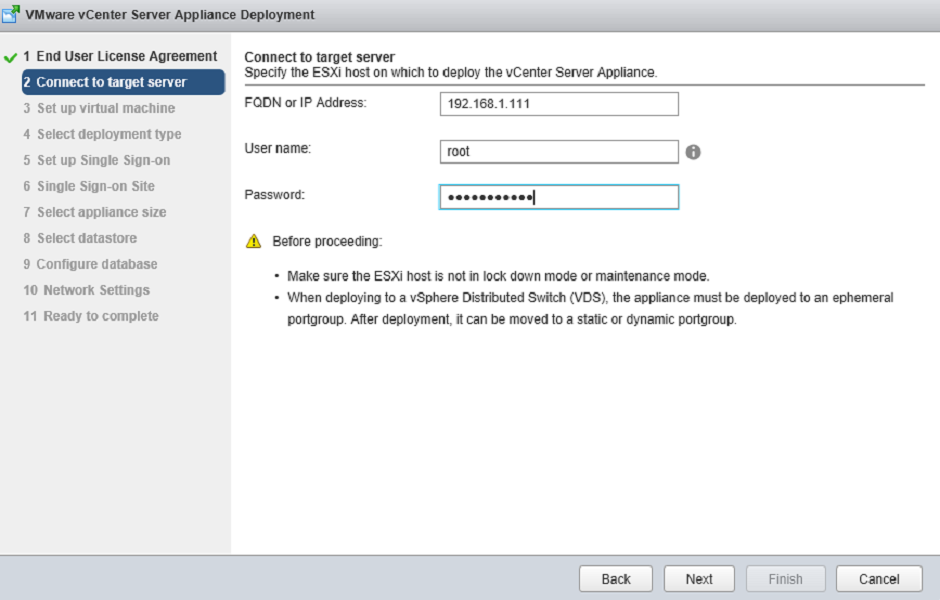
Task: Open step 7 Select appliance size
Action: tap(95, 212)
